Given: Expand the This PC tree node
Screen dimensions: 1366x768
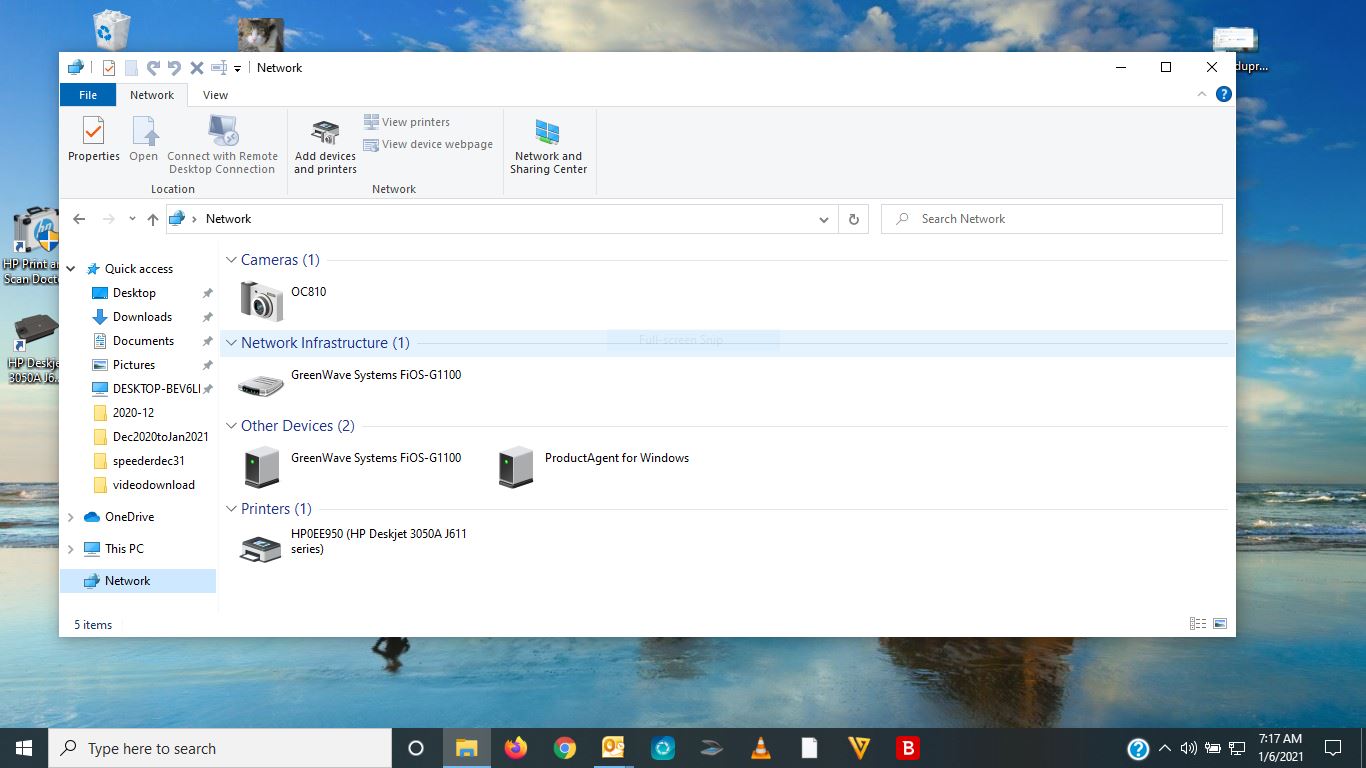Looking at the screenshot, I should click(x=71, y=549).
